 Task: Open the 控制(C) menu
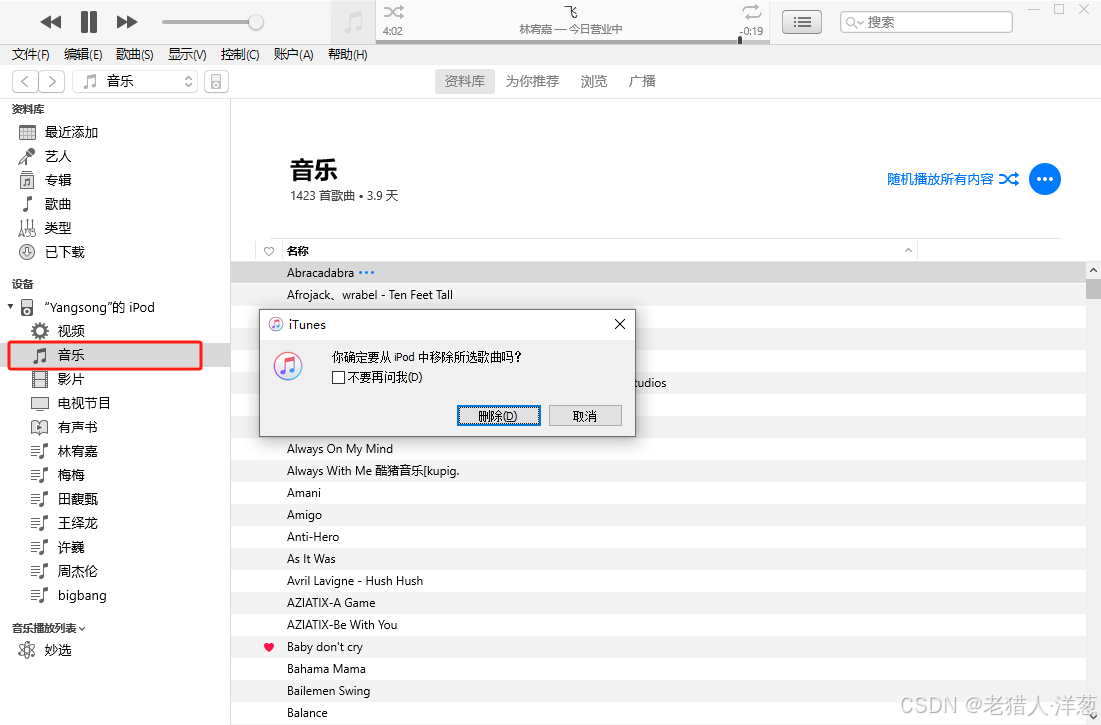coord(239,54)
